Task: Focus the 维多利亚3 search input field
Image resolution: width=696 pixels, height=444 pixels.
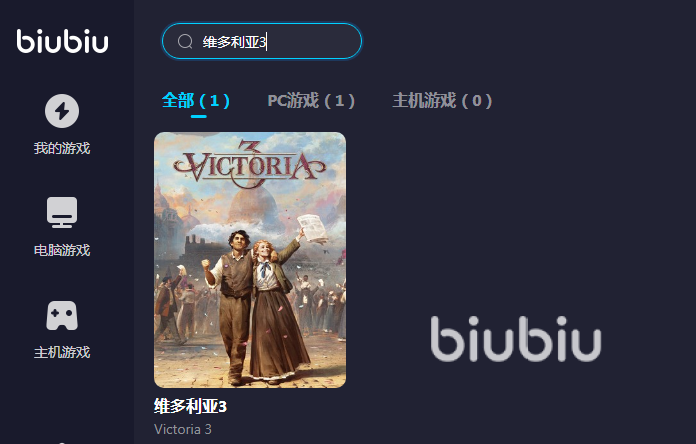Action: (262, 41)
